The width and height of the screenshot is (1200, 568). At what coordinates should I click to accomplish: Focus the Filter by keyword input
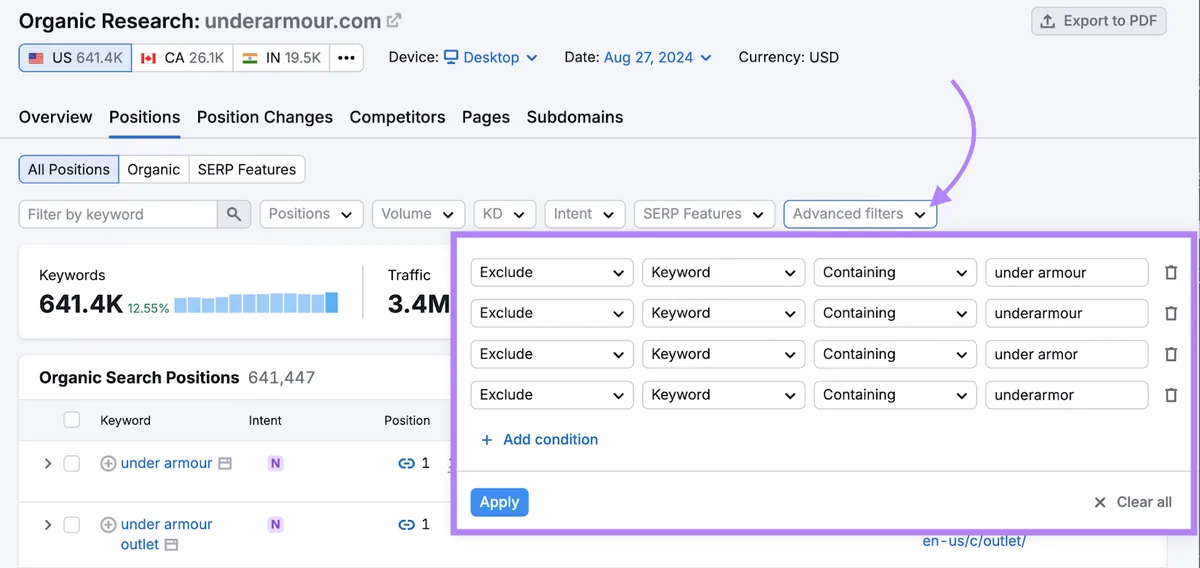(x=118, y=214)
